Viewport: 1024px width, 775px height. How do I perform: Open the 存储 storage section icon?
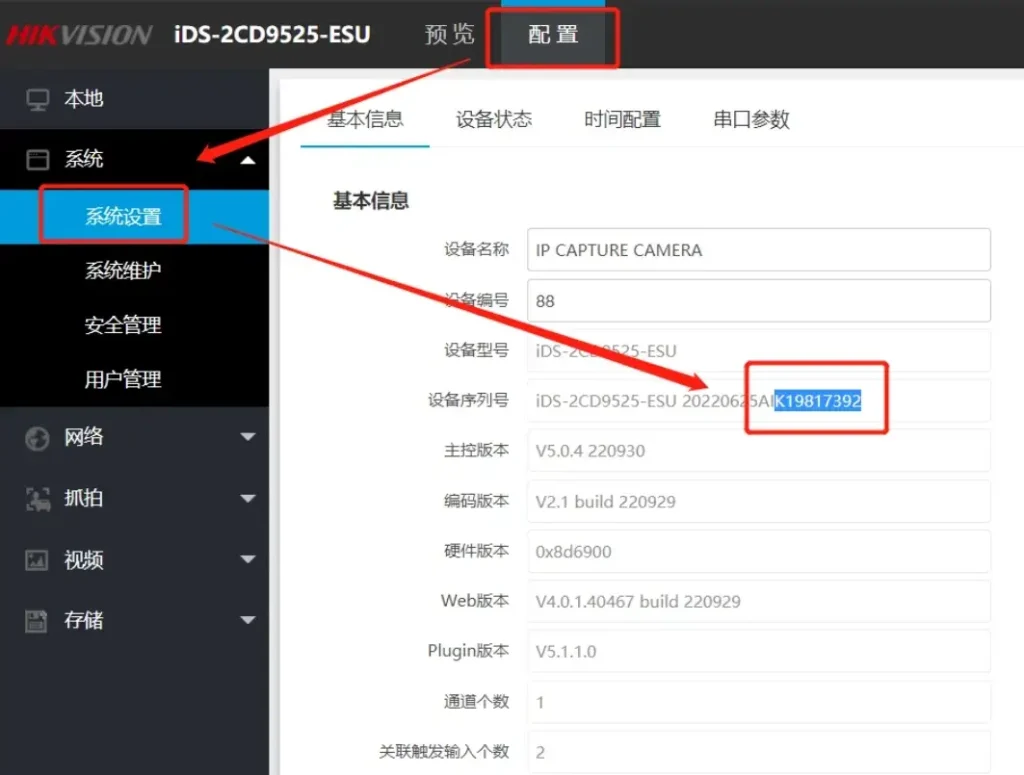coord(36,620)
